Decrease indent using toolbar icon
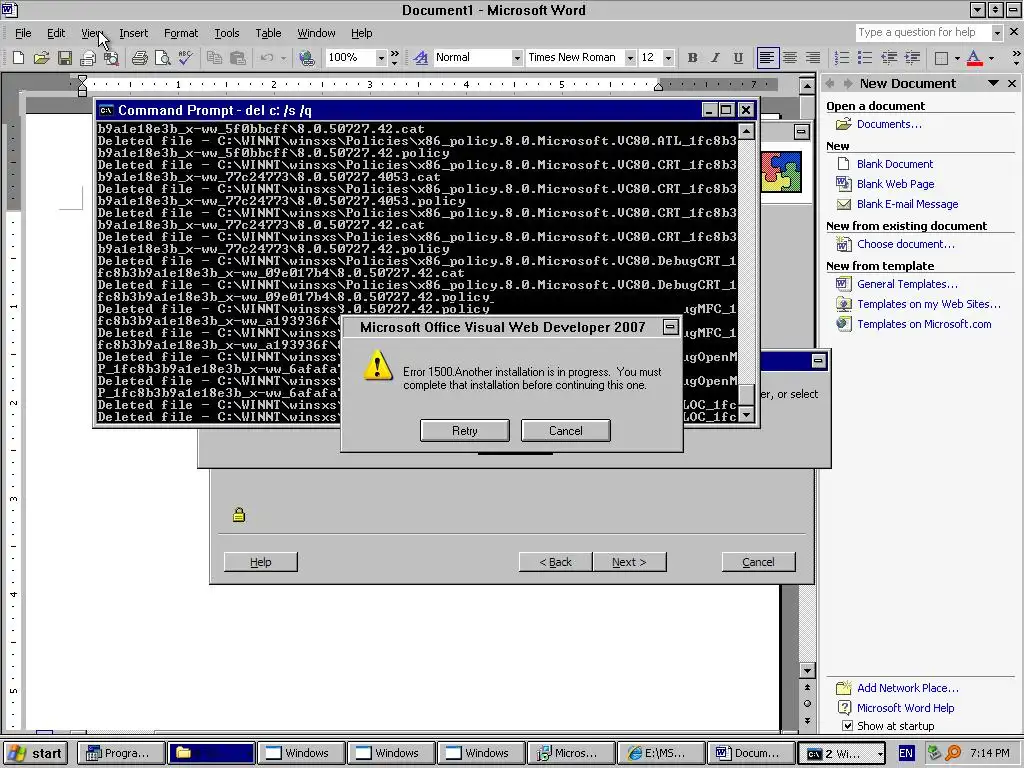 pyautogui.click(x=888, y=58)
